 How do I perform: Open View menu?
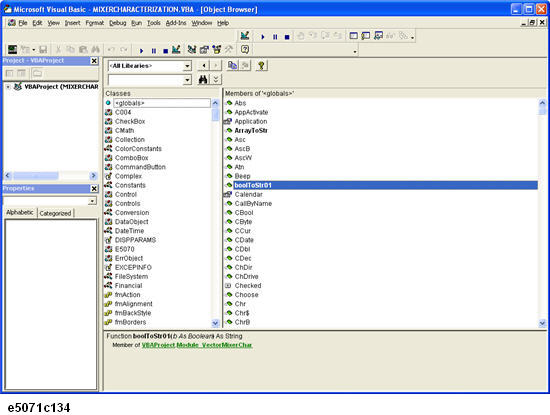click(53, 23)
